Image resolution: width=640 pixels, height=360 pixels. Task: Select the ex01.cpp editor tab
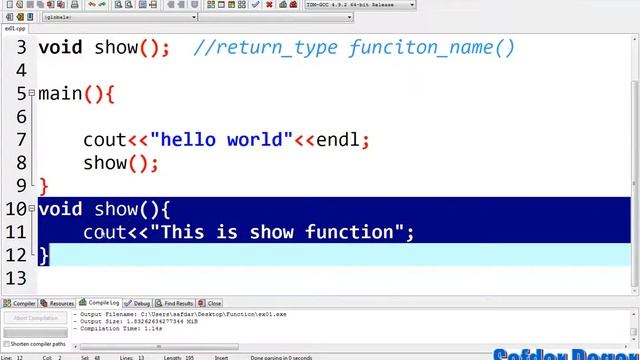(x=15, y=29)
